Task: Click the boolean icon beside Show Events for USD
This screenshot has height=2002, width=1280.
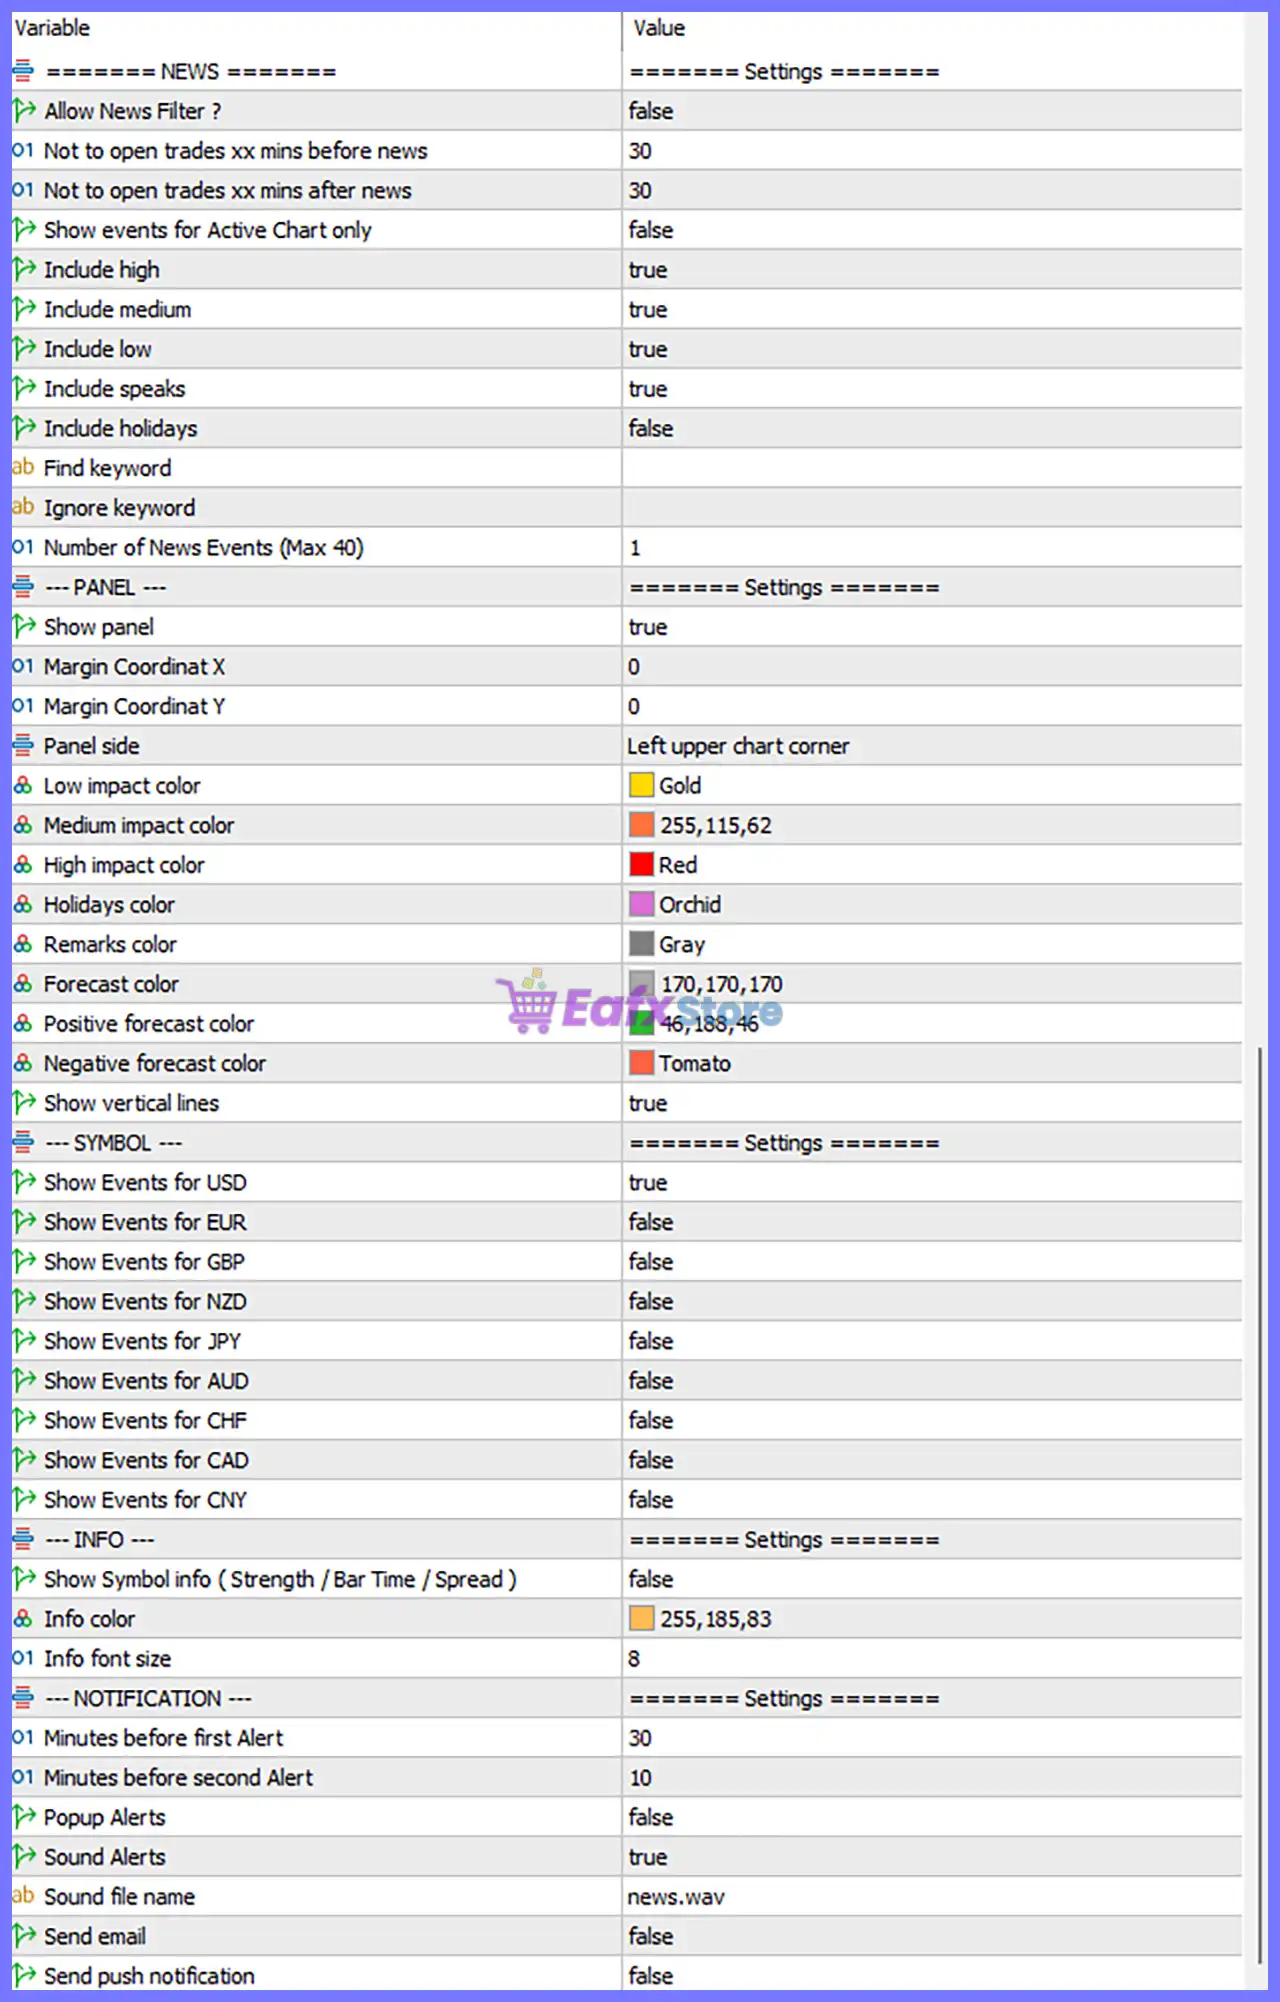Action: [x=24, y=1182]
